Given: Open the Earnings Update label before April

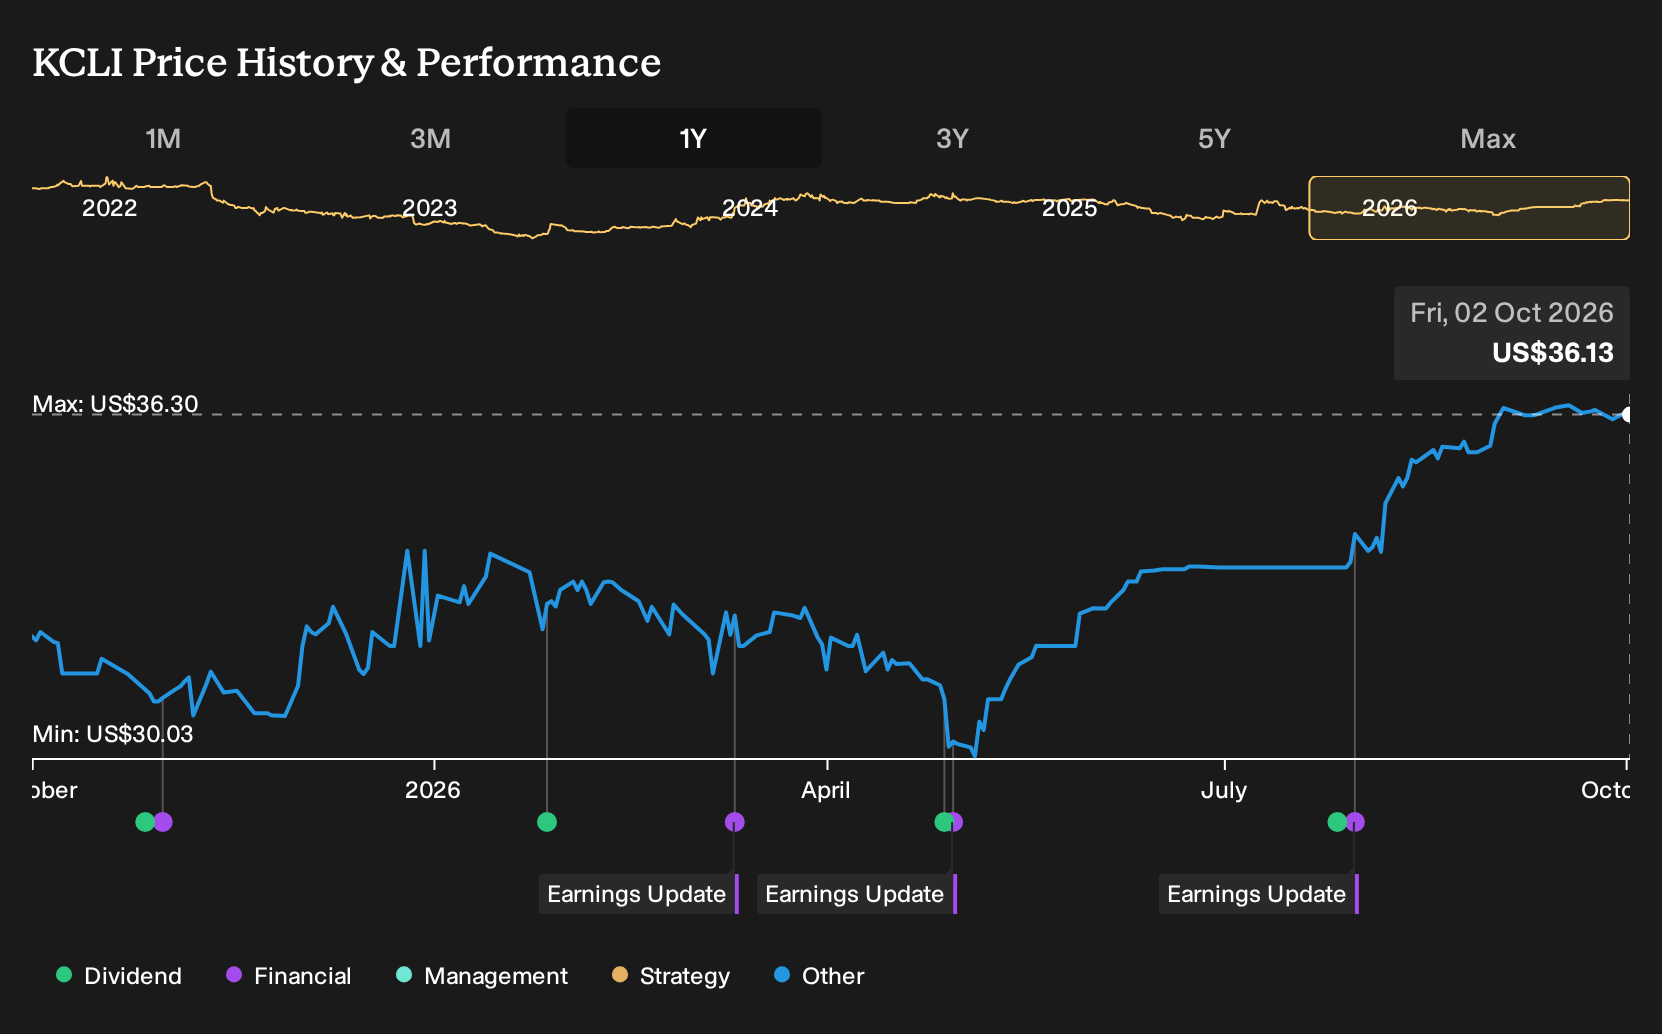Looking at the screenshot, I should (638, 894).
